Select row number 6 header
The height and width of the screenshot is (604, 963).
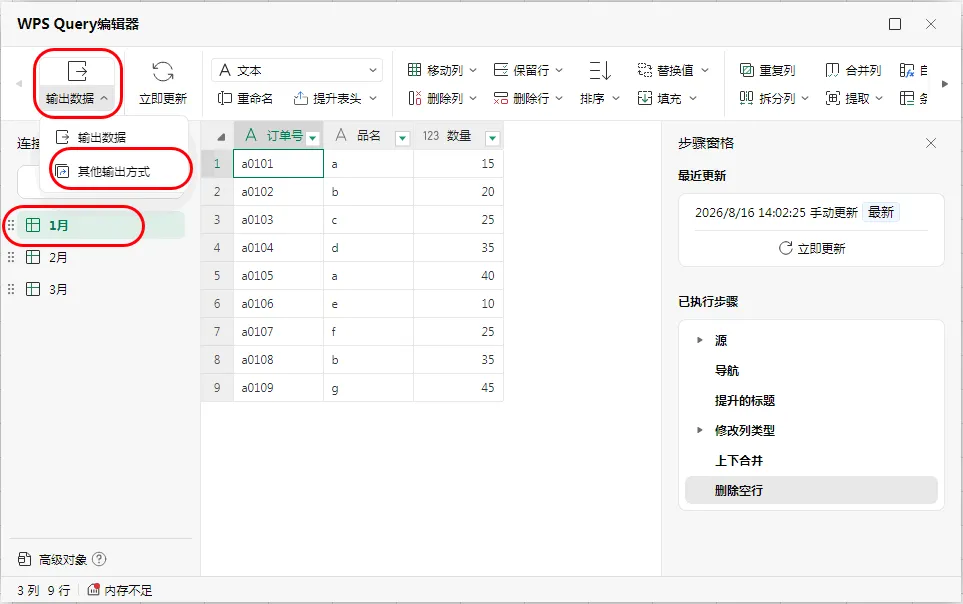pyautogui.click(x=217, y=304)
